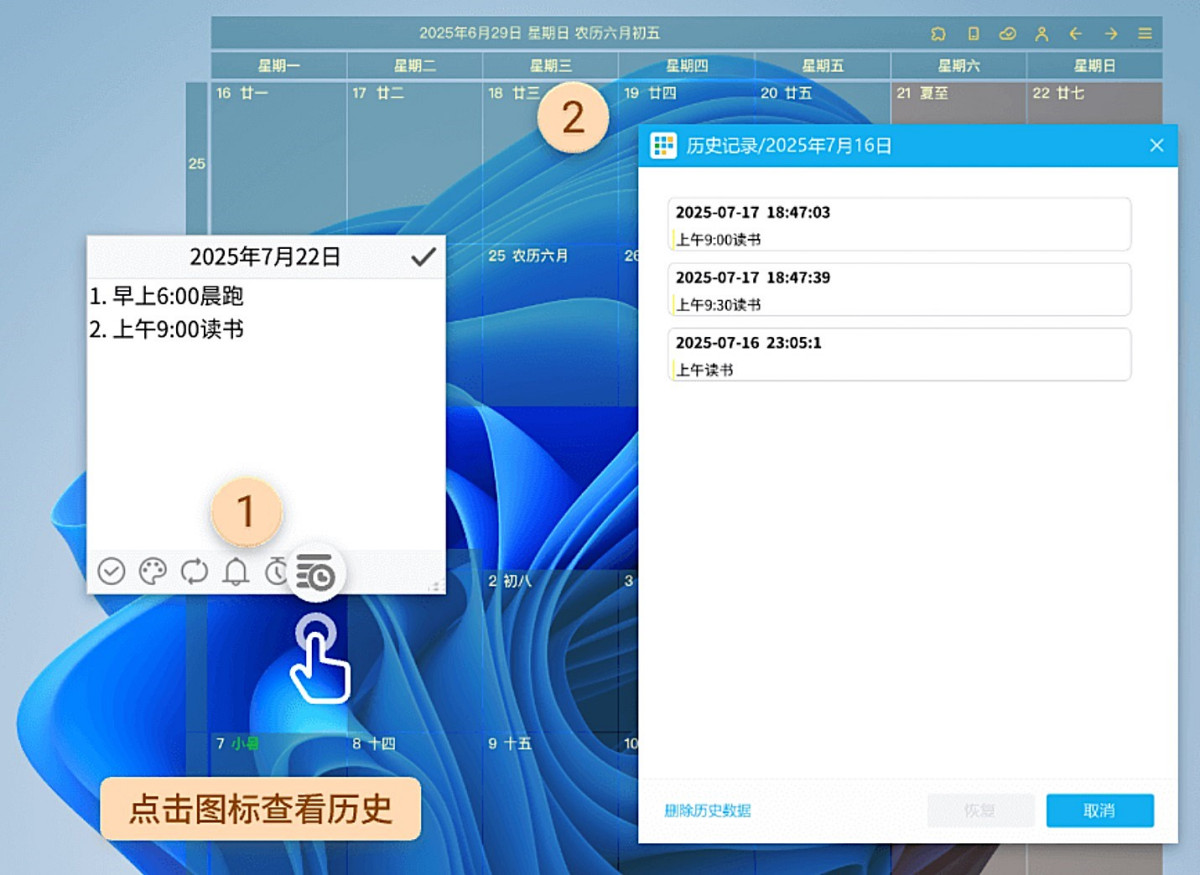Click the timer clock icon on the note
This screenshot has width=1200, height=875.
(278, 571)
